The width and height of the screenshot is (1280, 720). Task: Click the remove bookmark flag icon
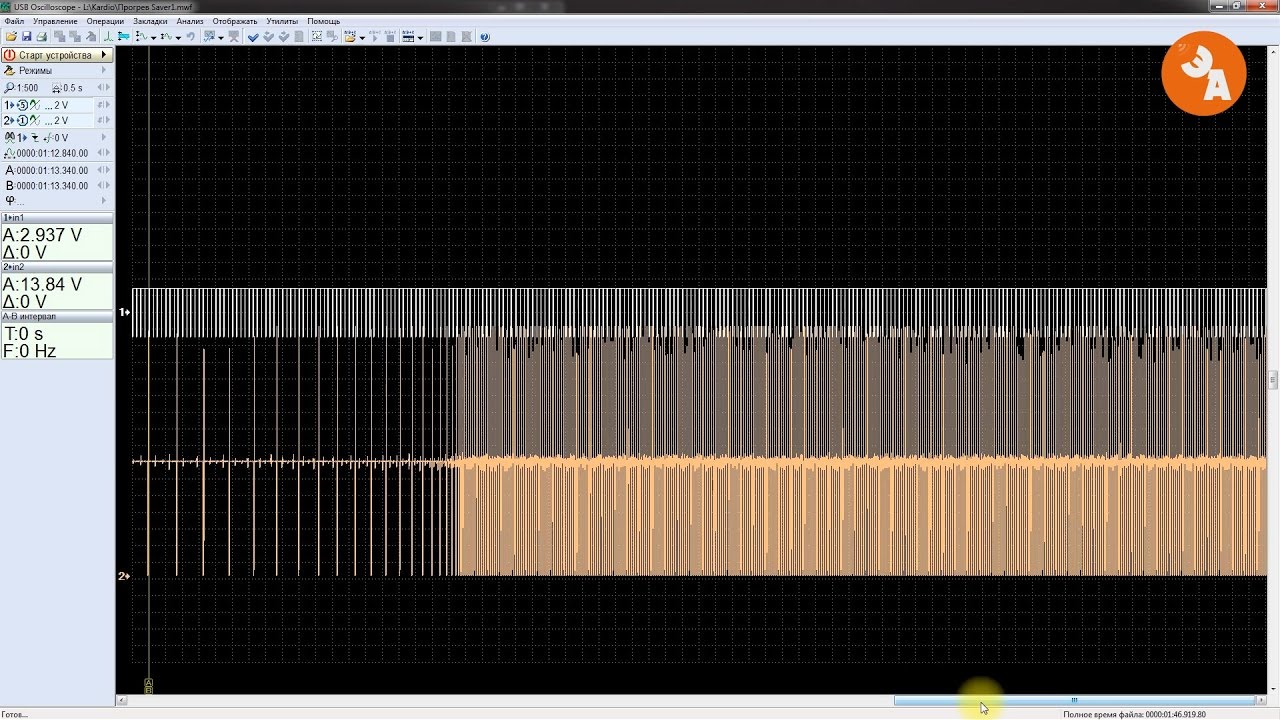(234, 37)
